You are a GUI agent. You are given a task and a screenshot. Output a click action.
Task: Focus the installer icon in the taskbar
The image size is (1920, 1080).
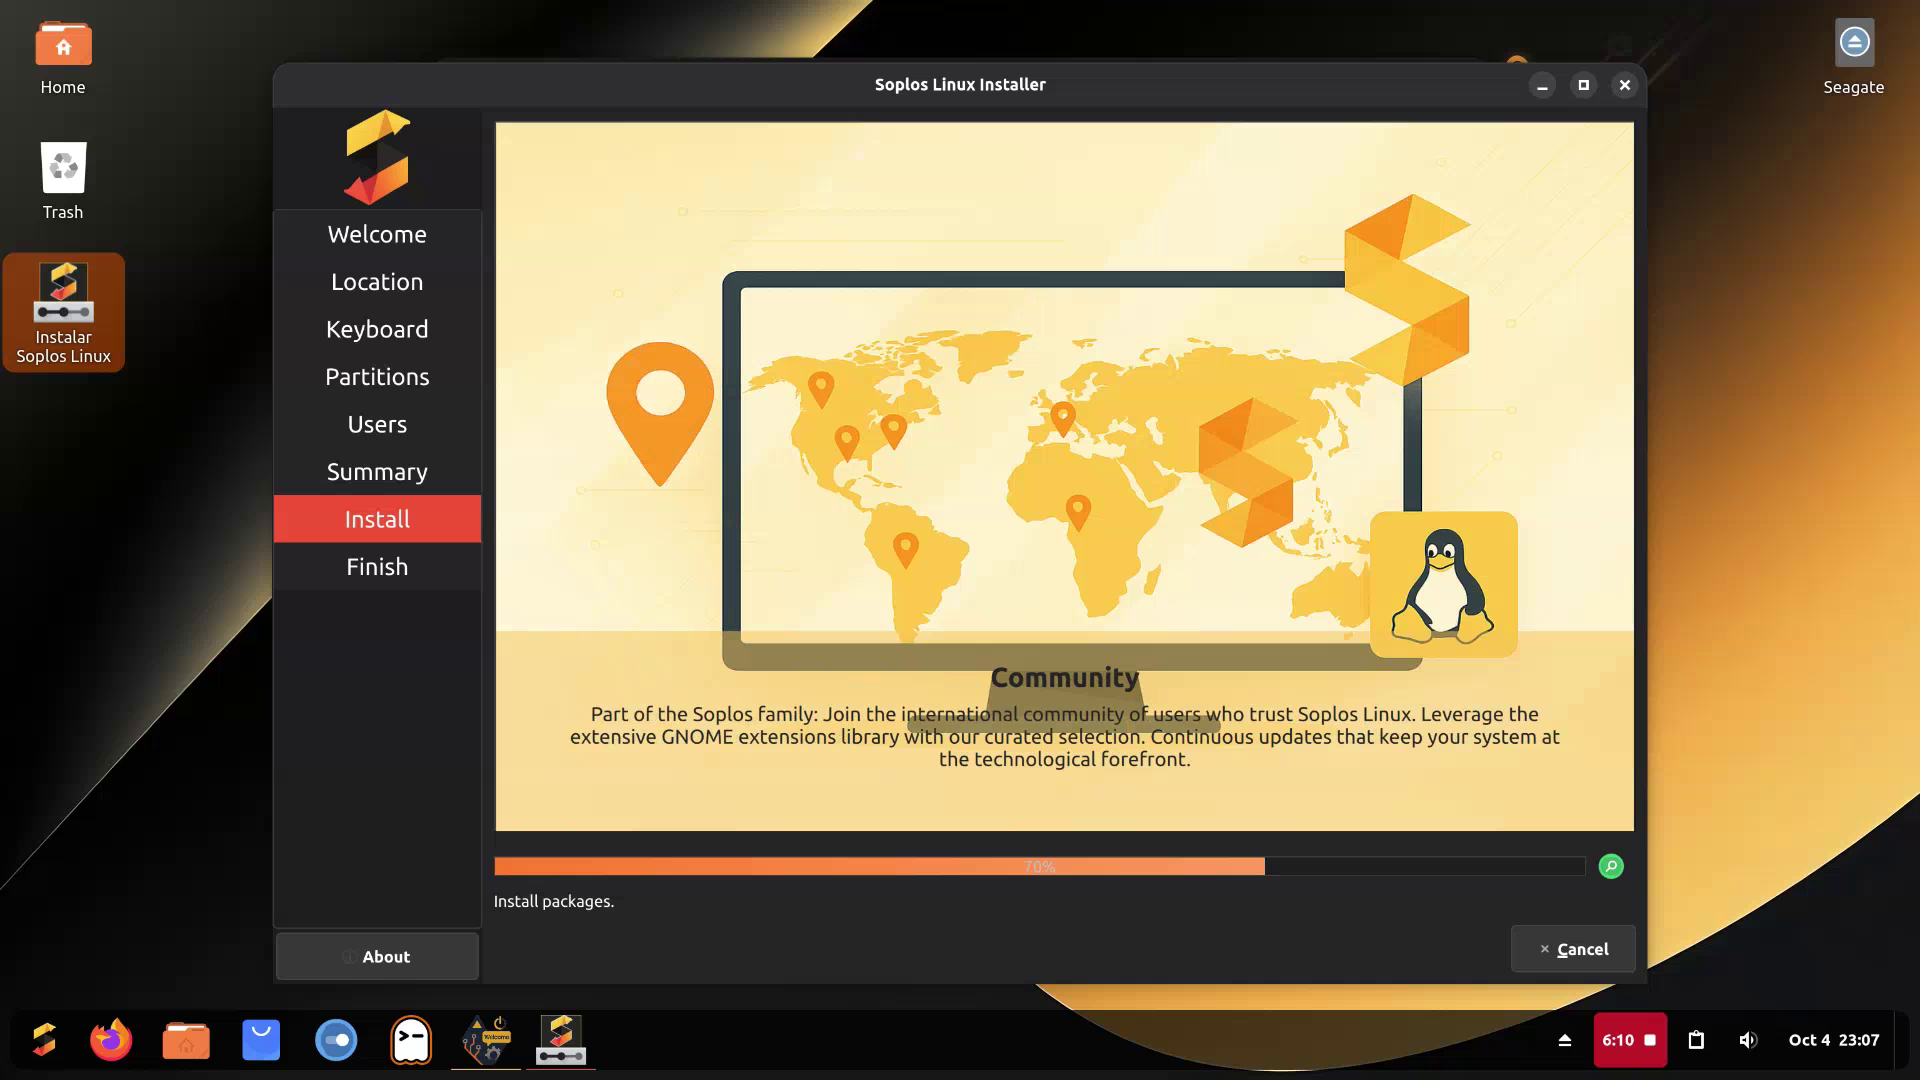(x=561, y=1040)
